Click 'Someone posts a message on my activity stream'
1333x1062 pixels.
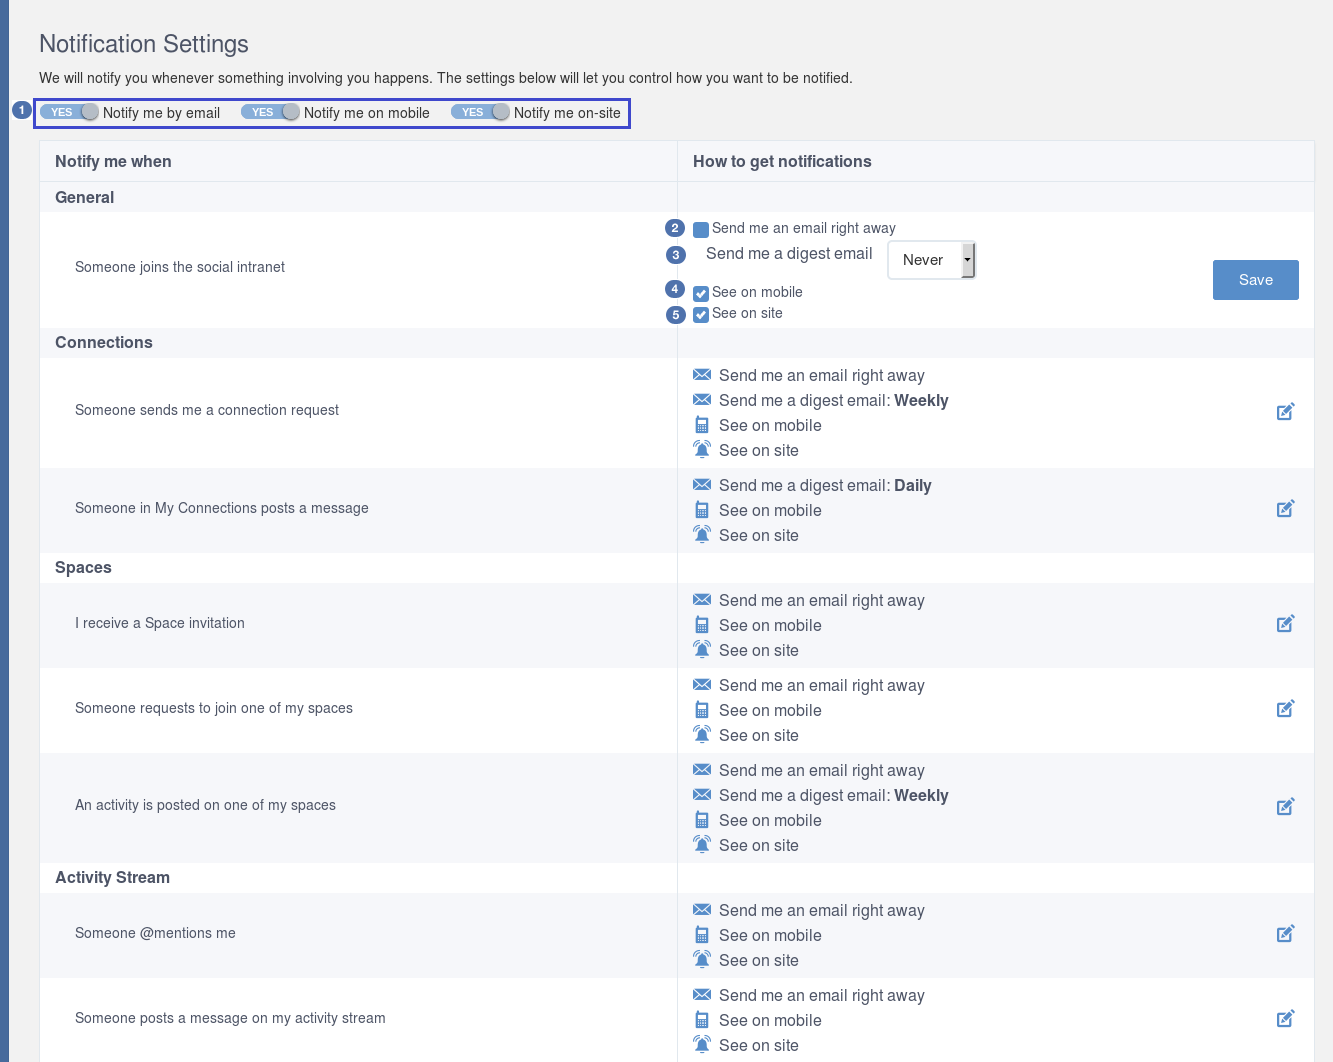point(230,1018)
